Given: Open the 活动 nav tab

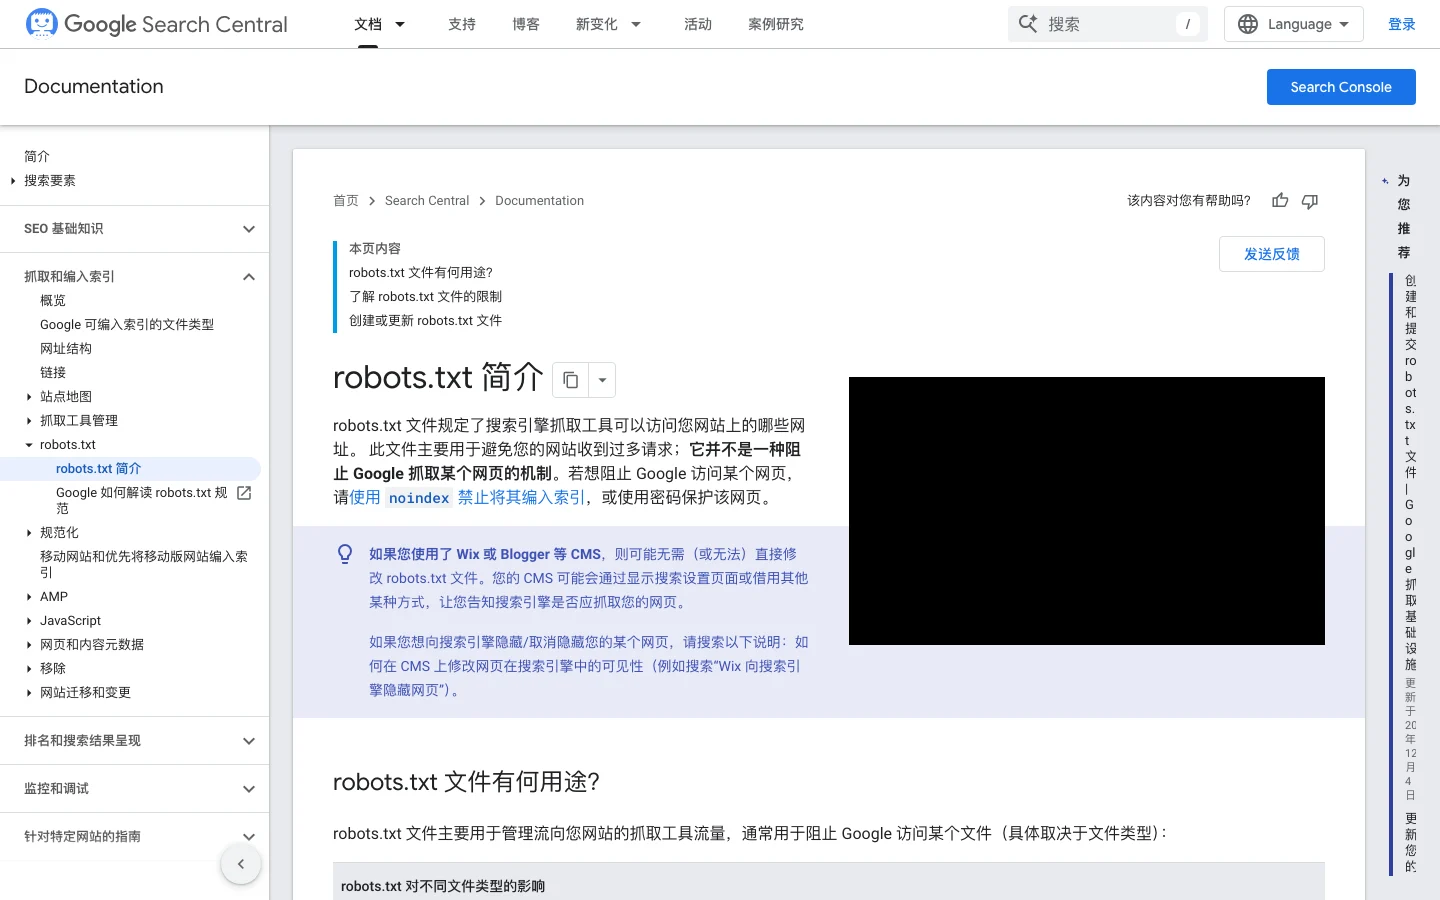Looking at the screenshot, I should (x=698, y=24).
